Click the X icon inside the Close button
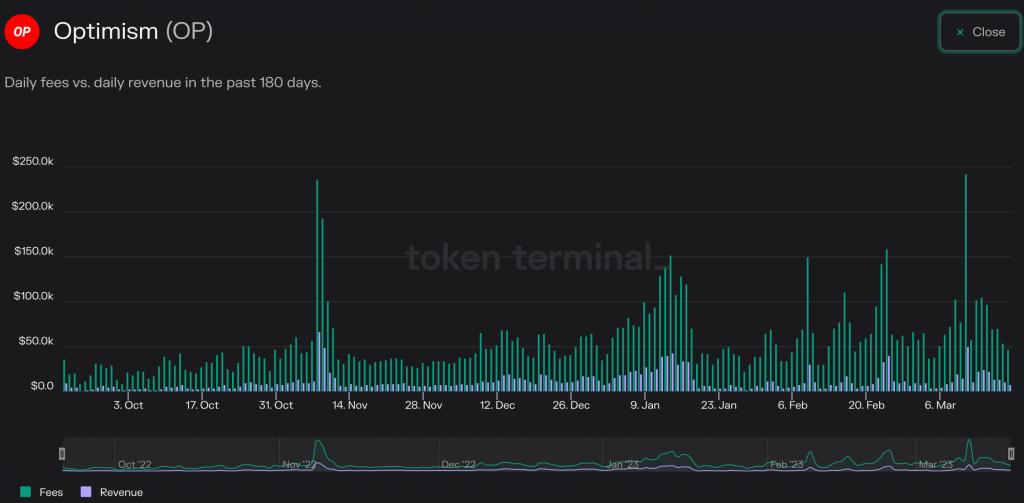Viewport: 1024px width, 503px height. click(960, 32)
